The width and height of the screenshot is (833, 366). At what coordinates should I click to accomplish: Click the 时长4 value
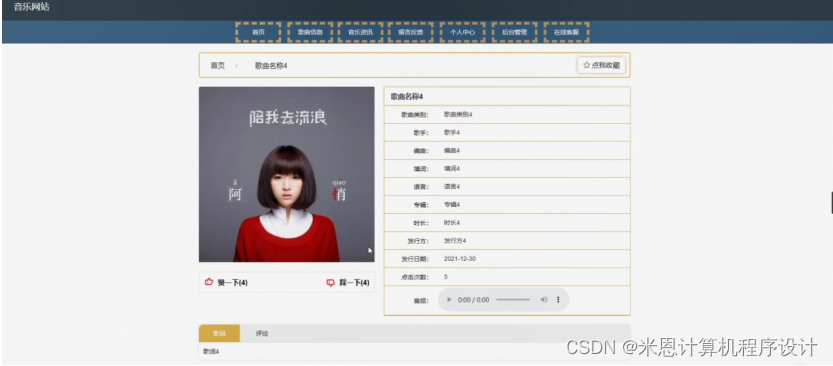452,223
